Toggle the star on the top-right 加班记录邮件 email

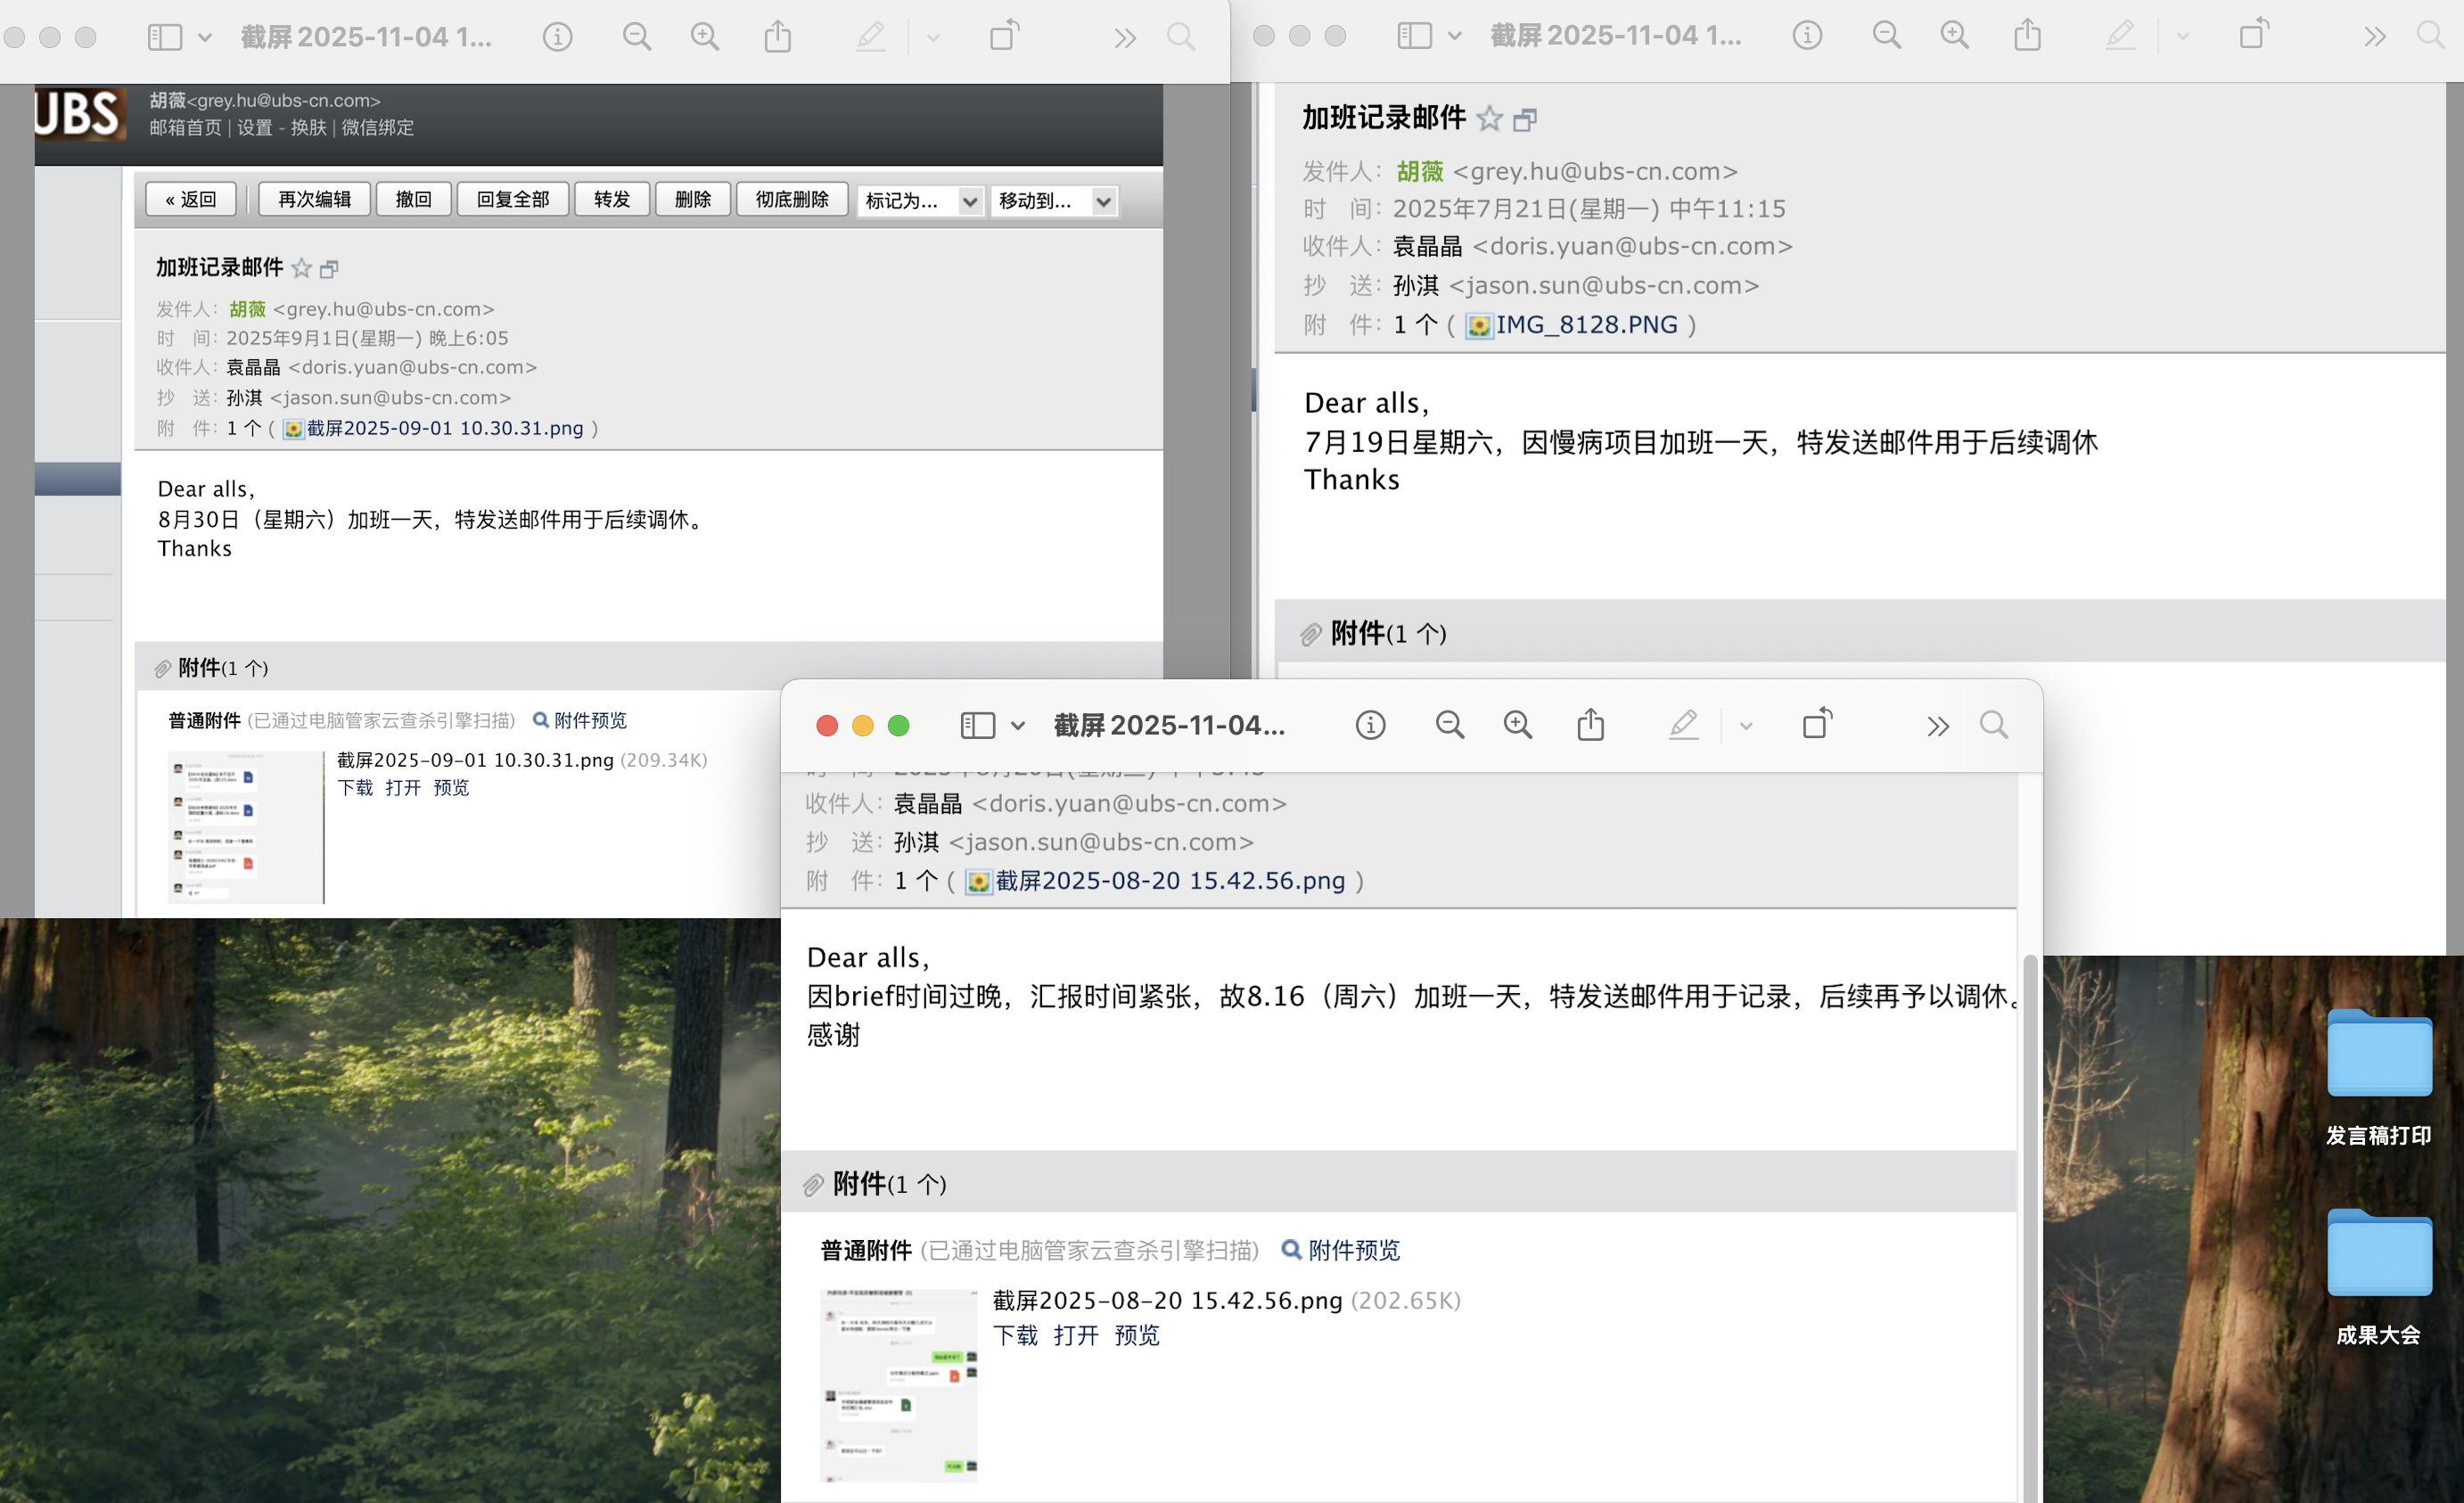coord(1489,119)
